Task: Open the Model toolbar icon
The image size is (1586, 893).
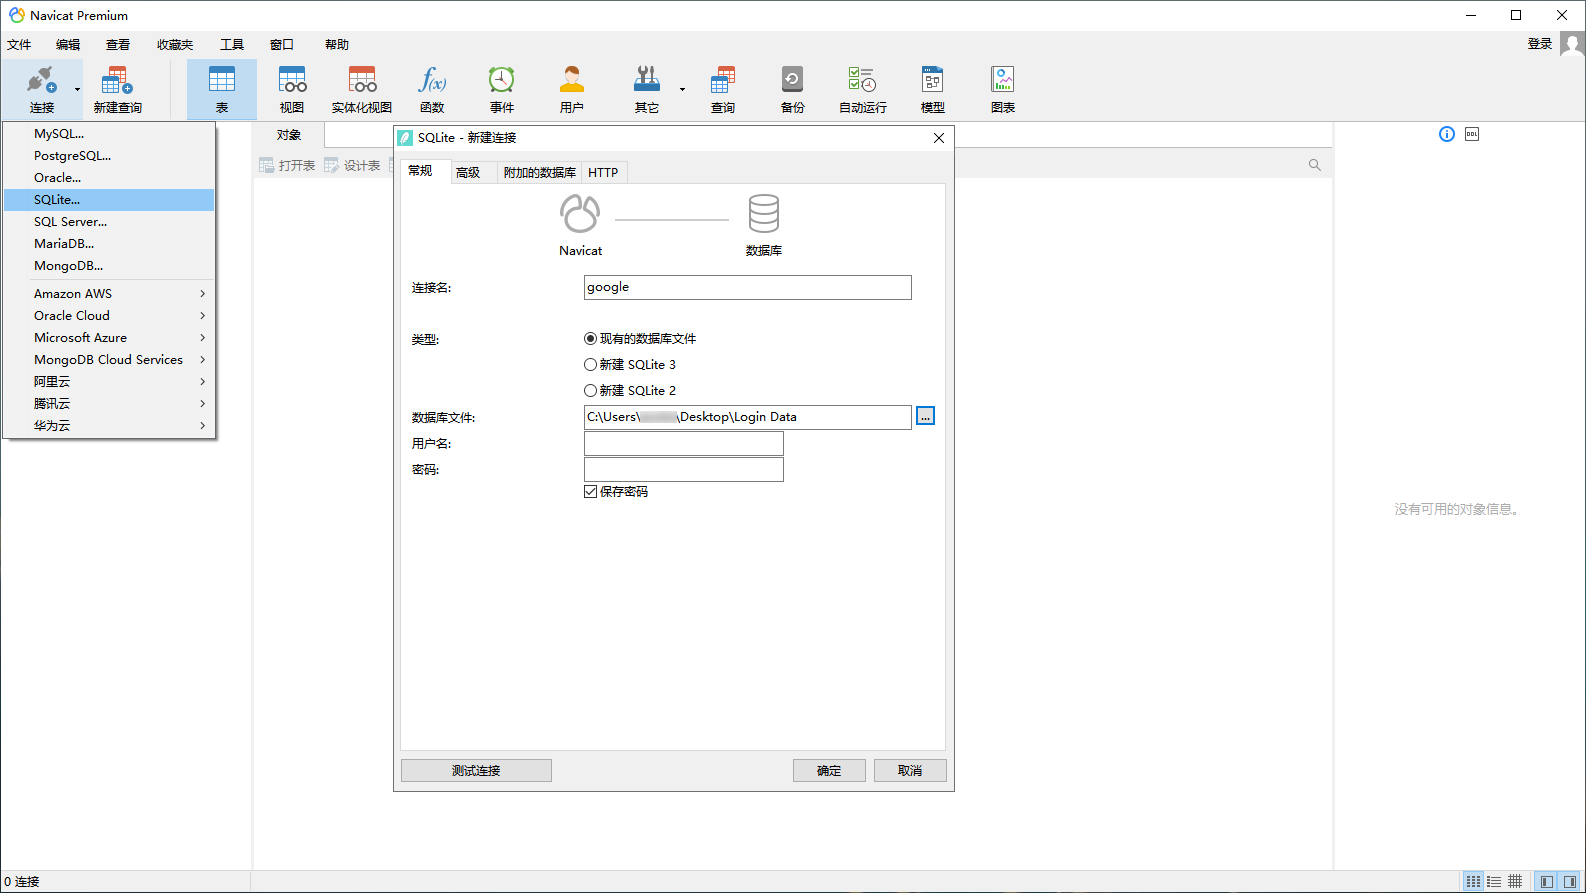Action: [933, 90]
